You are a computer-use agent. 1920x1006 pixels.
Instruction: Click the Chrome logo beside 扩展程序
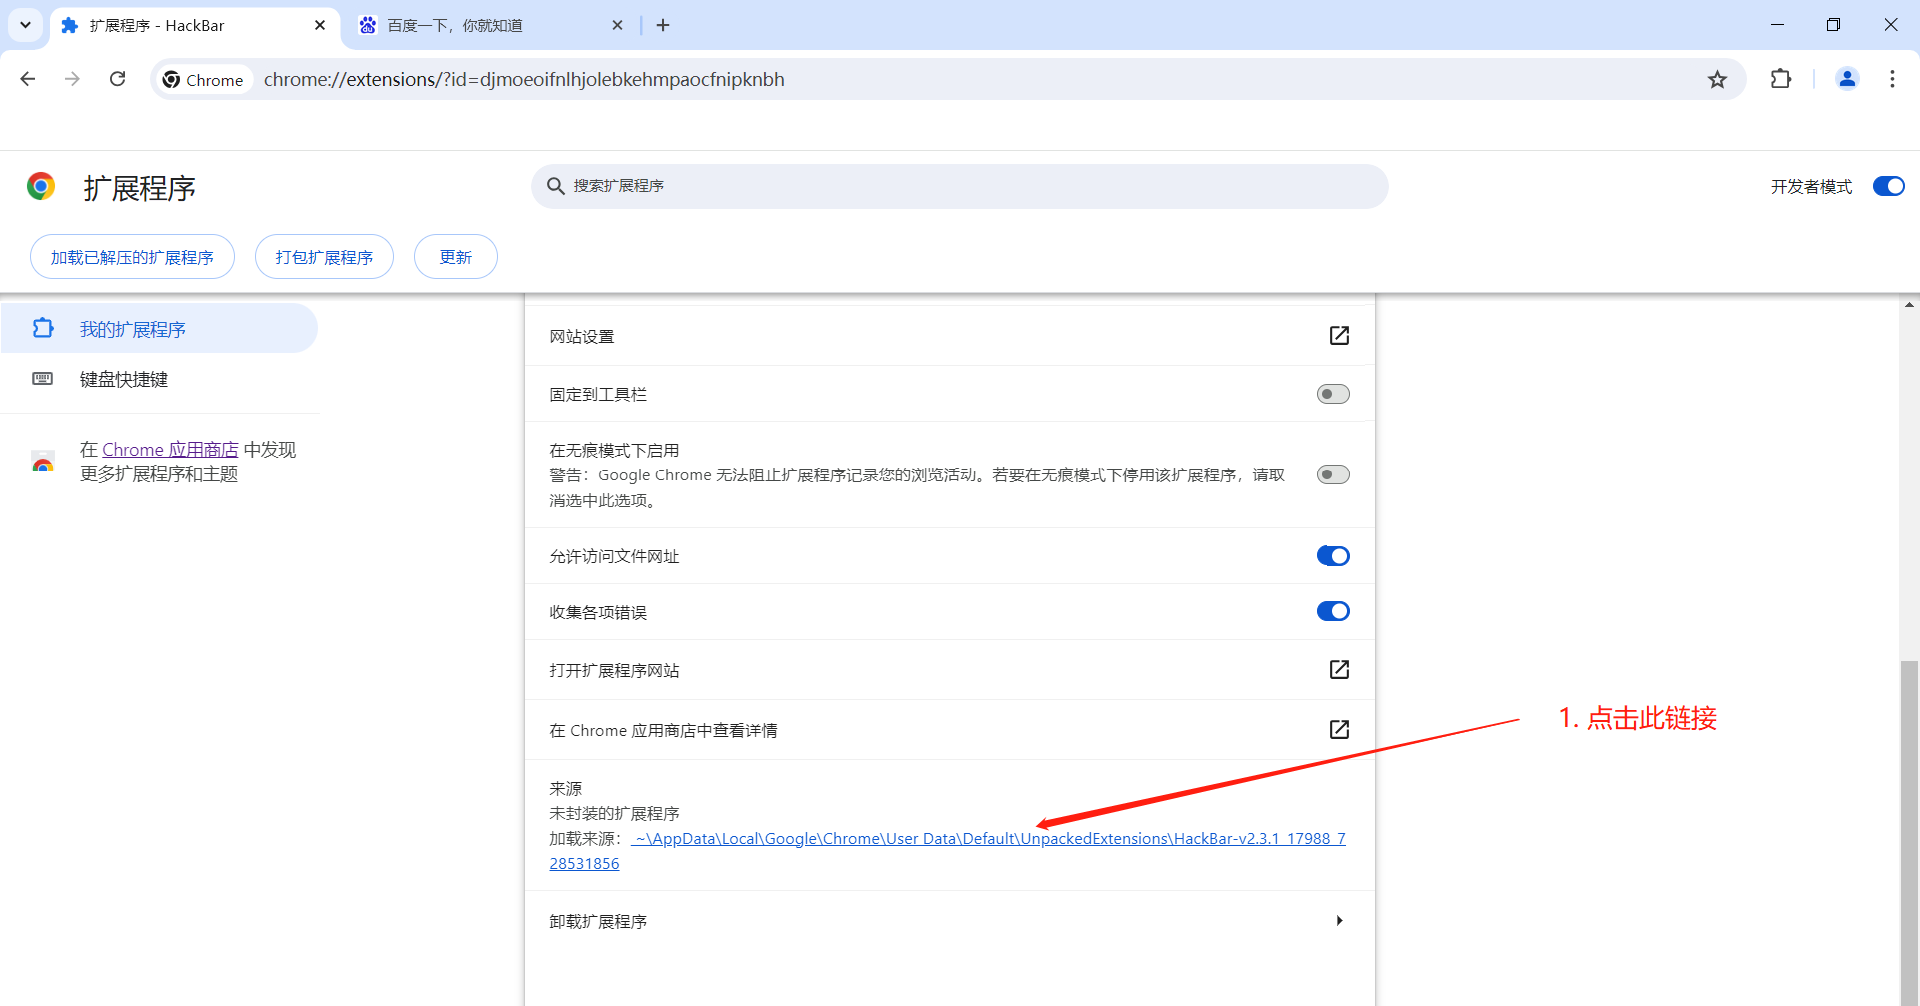41,186
